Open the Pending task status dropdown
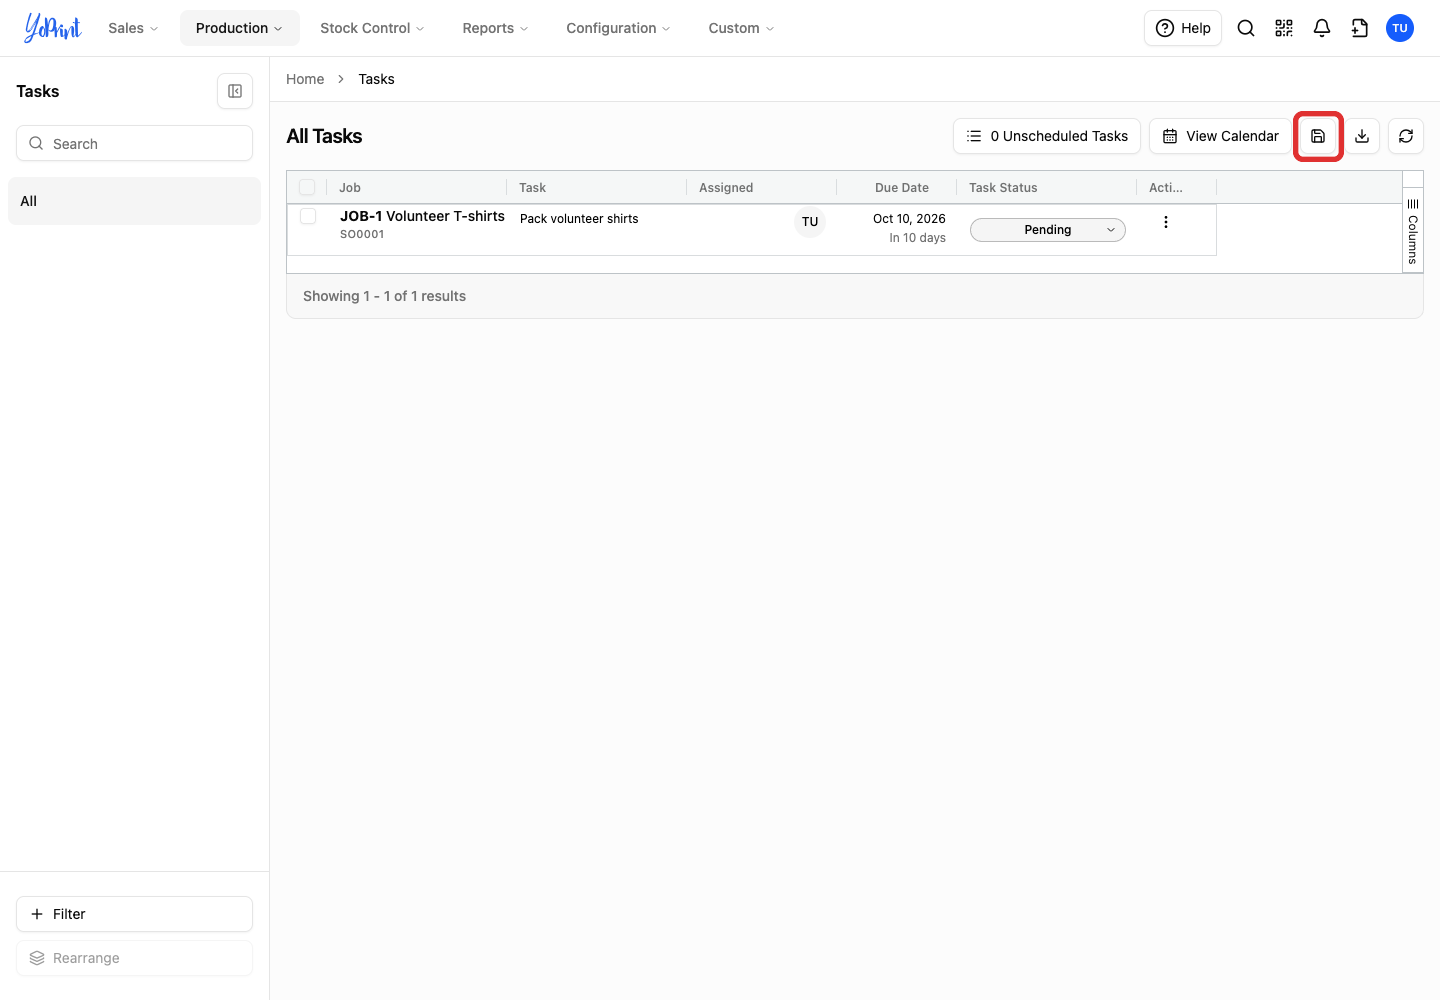 point(1048,230)
